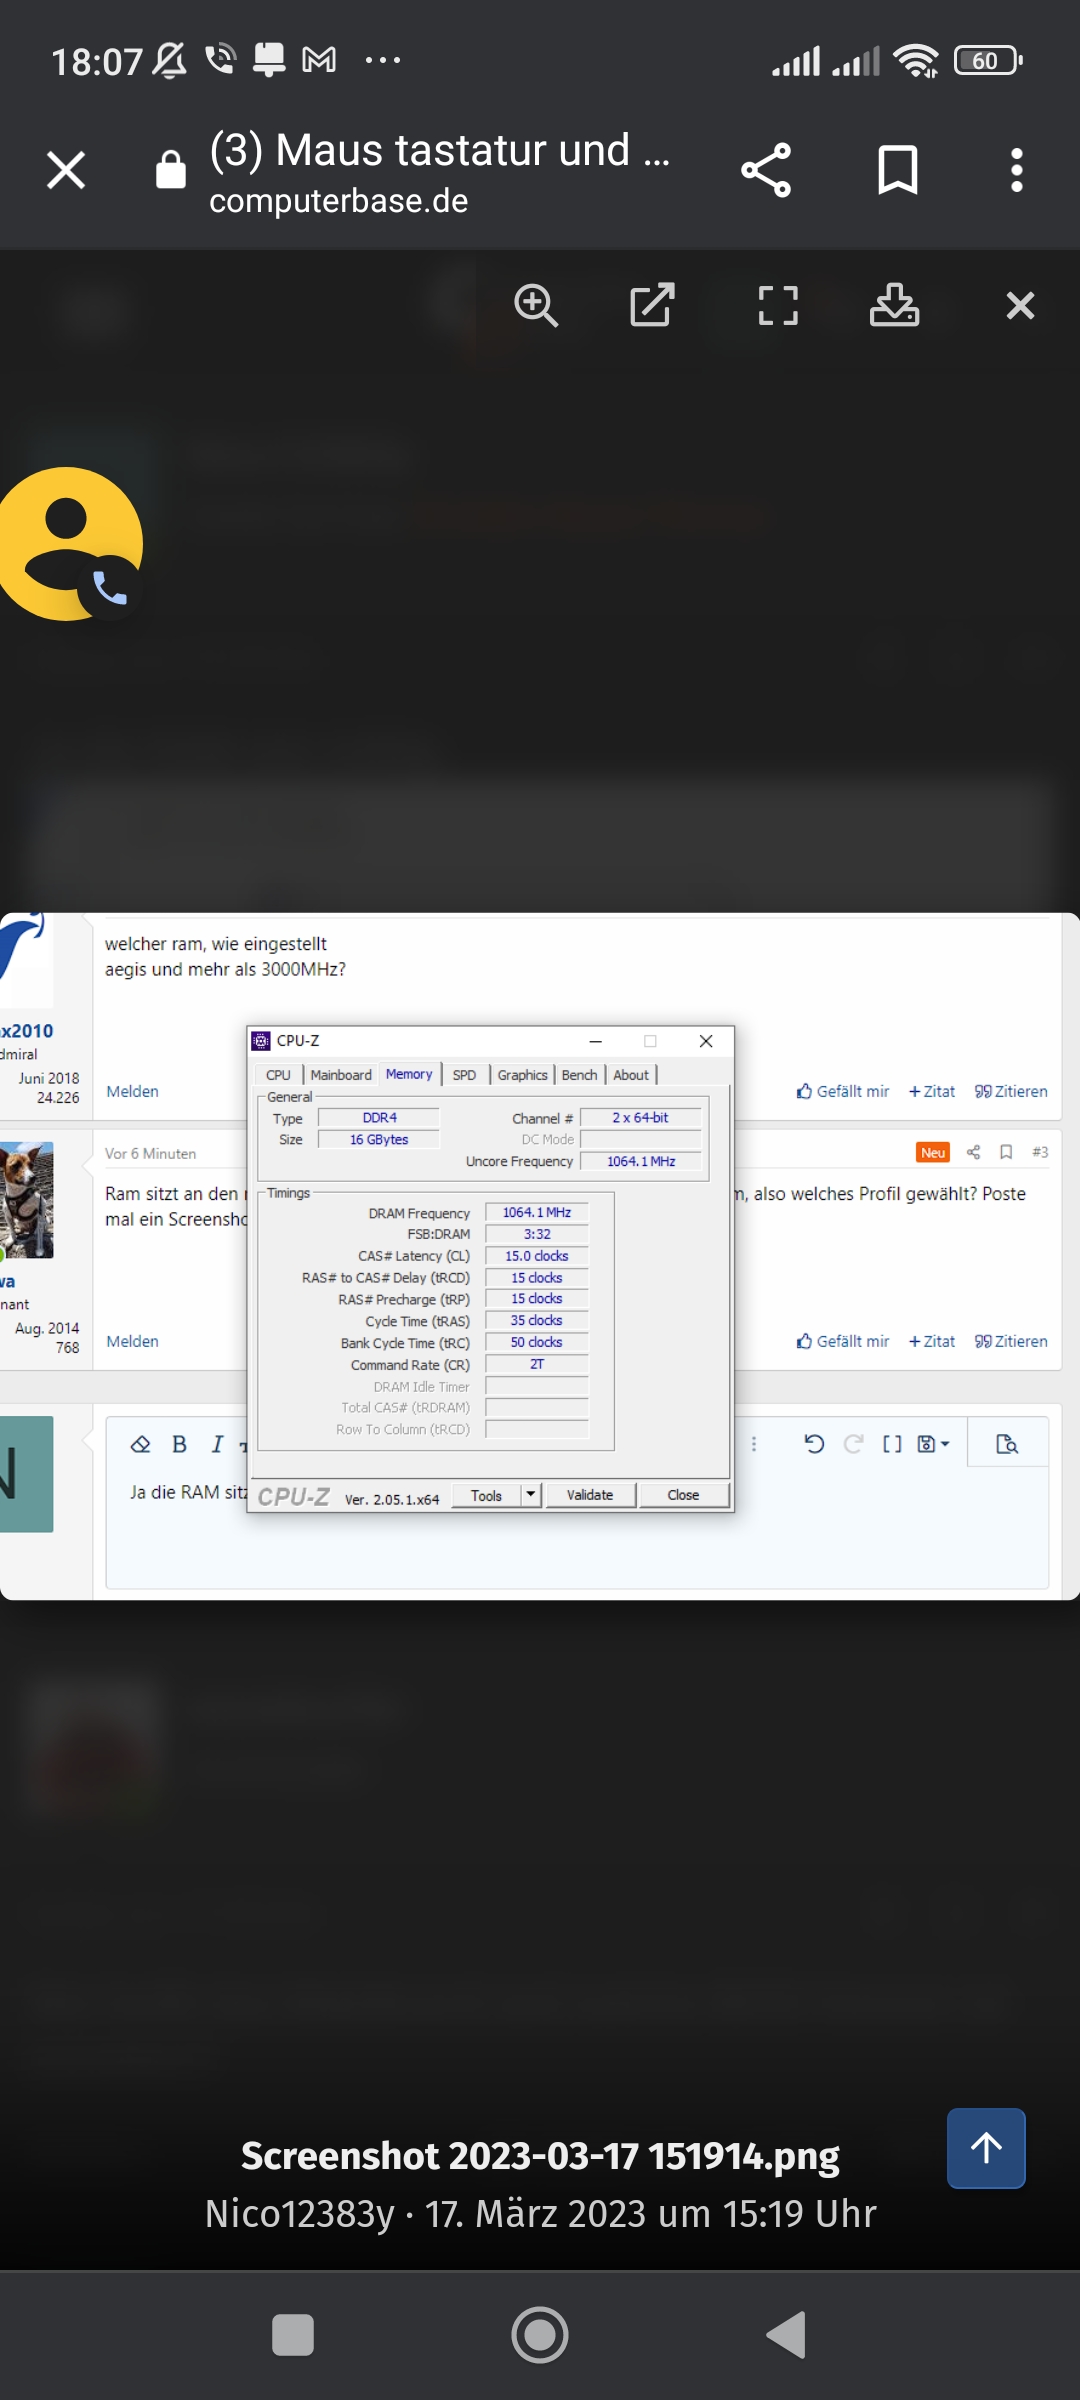Click the Neu badge on post #3

pos(933,1152)
